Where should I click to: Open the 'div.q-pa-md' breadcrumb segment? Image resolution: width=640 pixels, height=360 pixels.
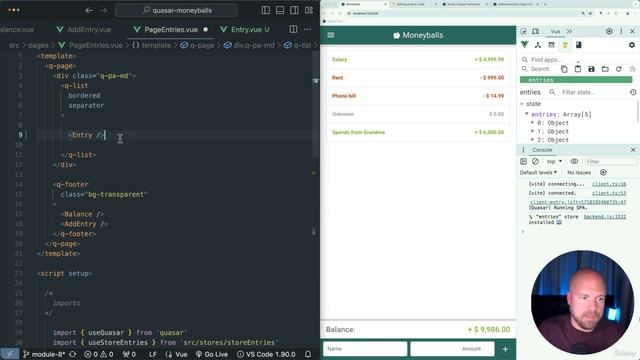coord(249,45)
